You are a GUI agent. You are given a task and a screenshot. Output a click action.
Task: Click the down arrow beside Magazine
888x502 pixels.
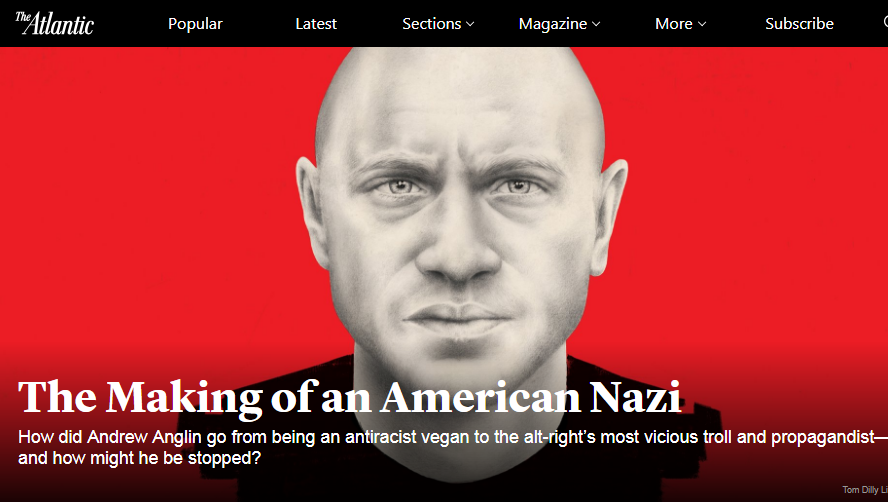click(x=596, y=24)
